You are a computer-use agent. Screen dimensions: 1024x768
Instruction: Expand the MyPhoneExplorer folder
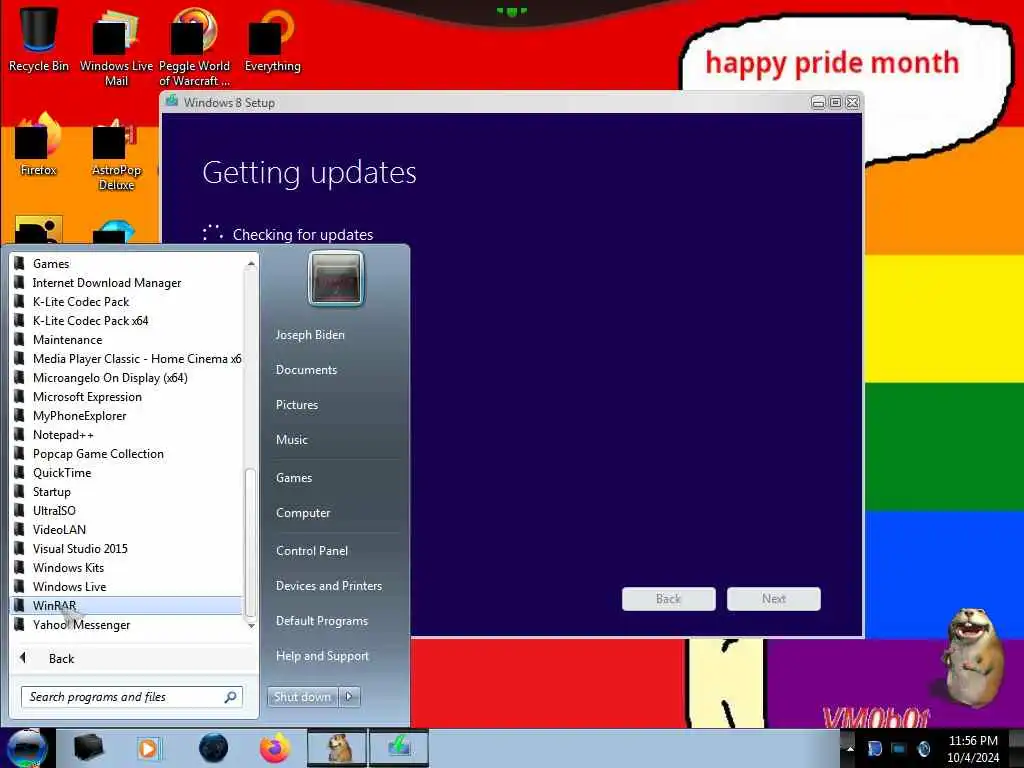pyautogui.click(x=127, y=415)
